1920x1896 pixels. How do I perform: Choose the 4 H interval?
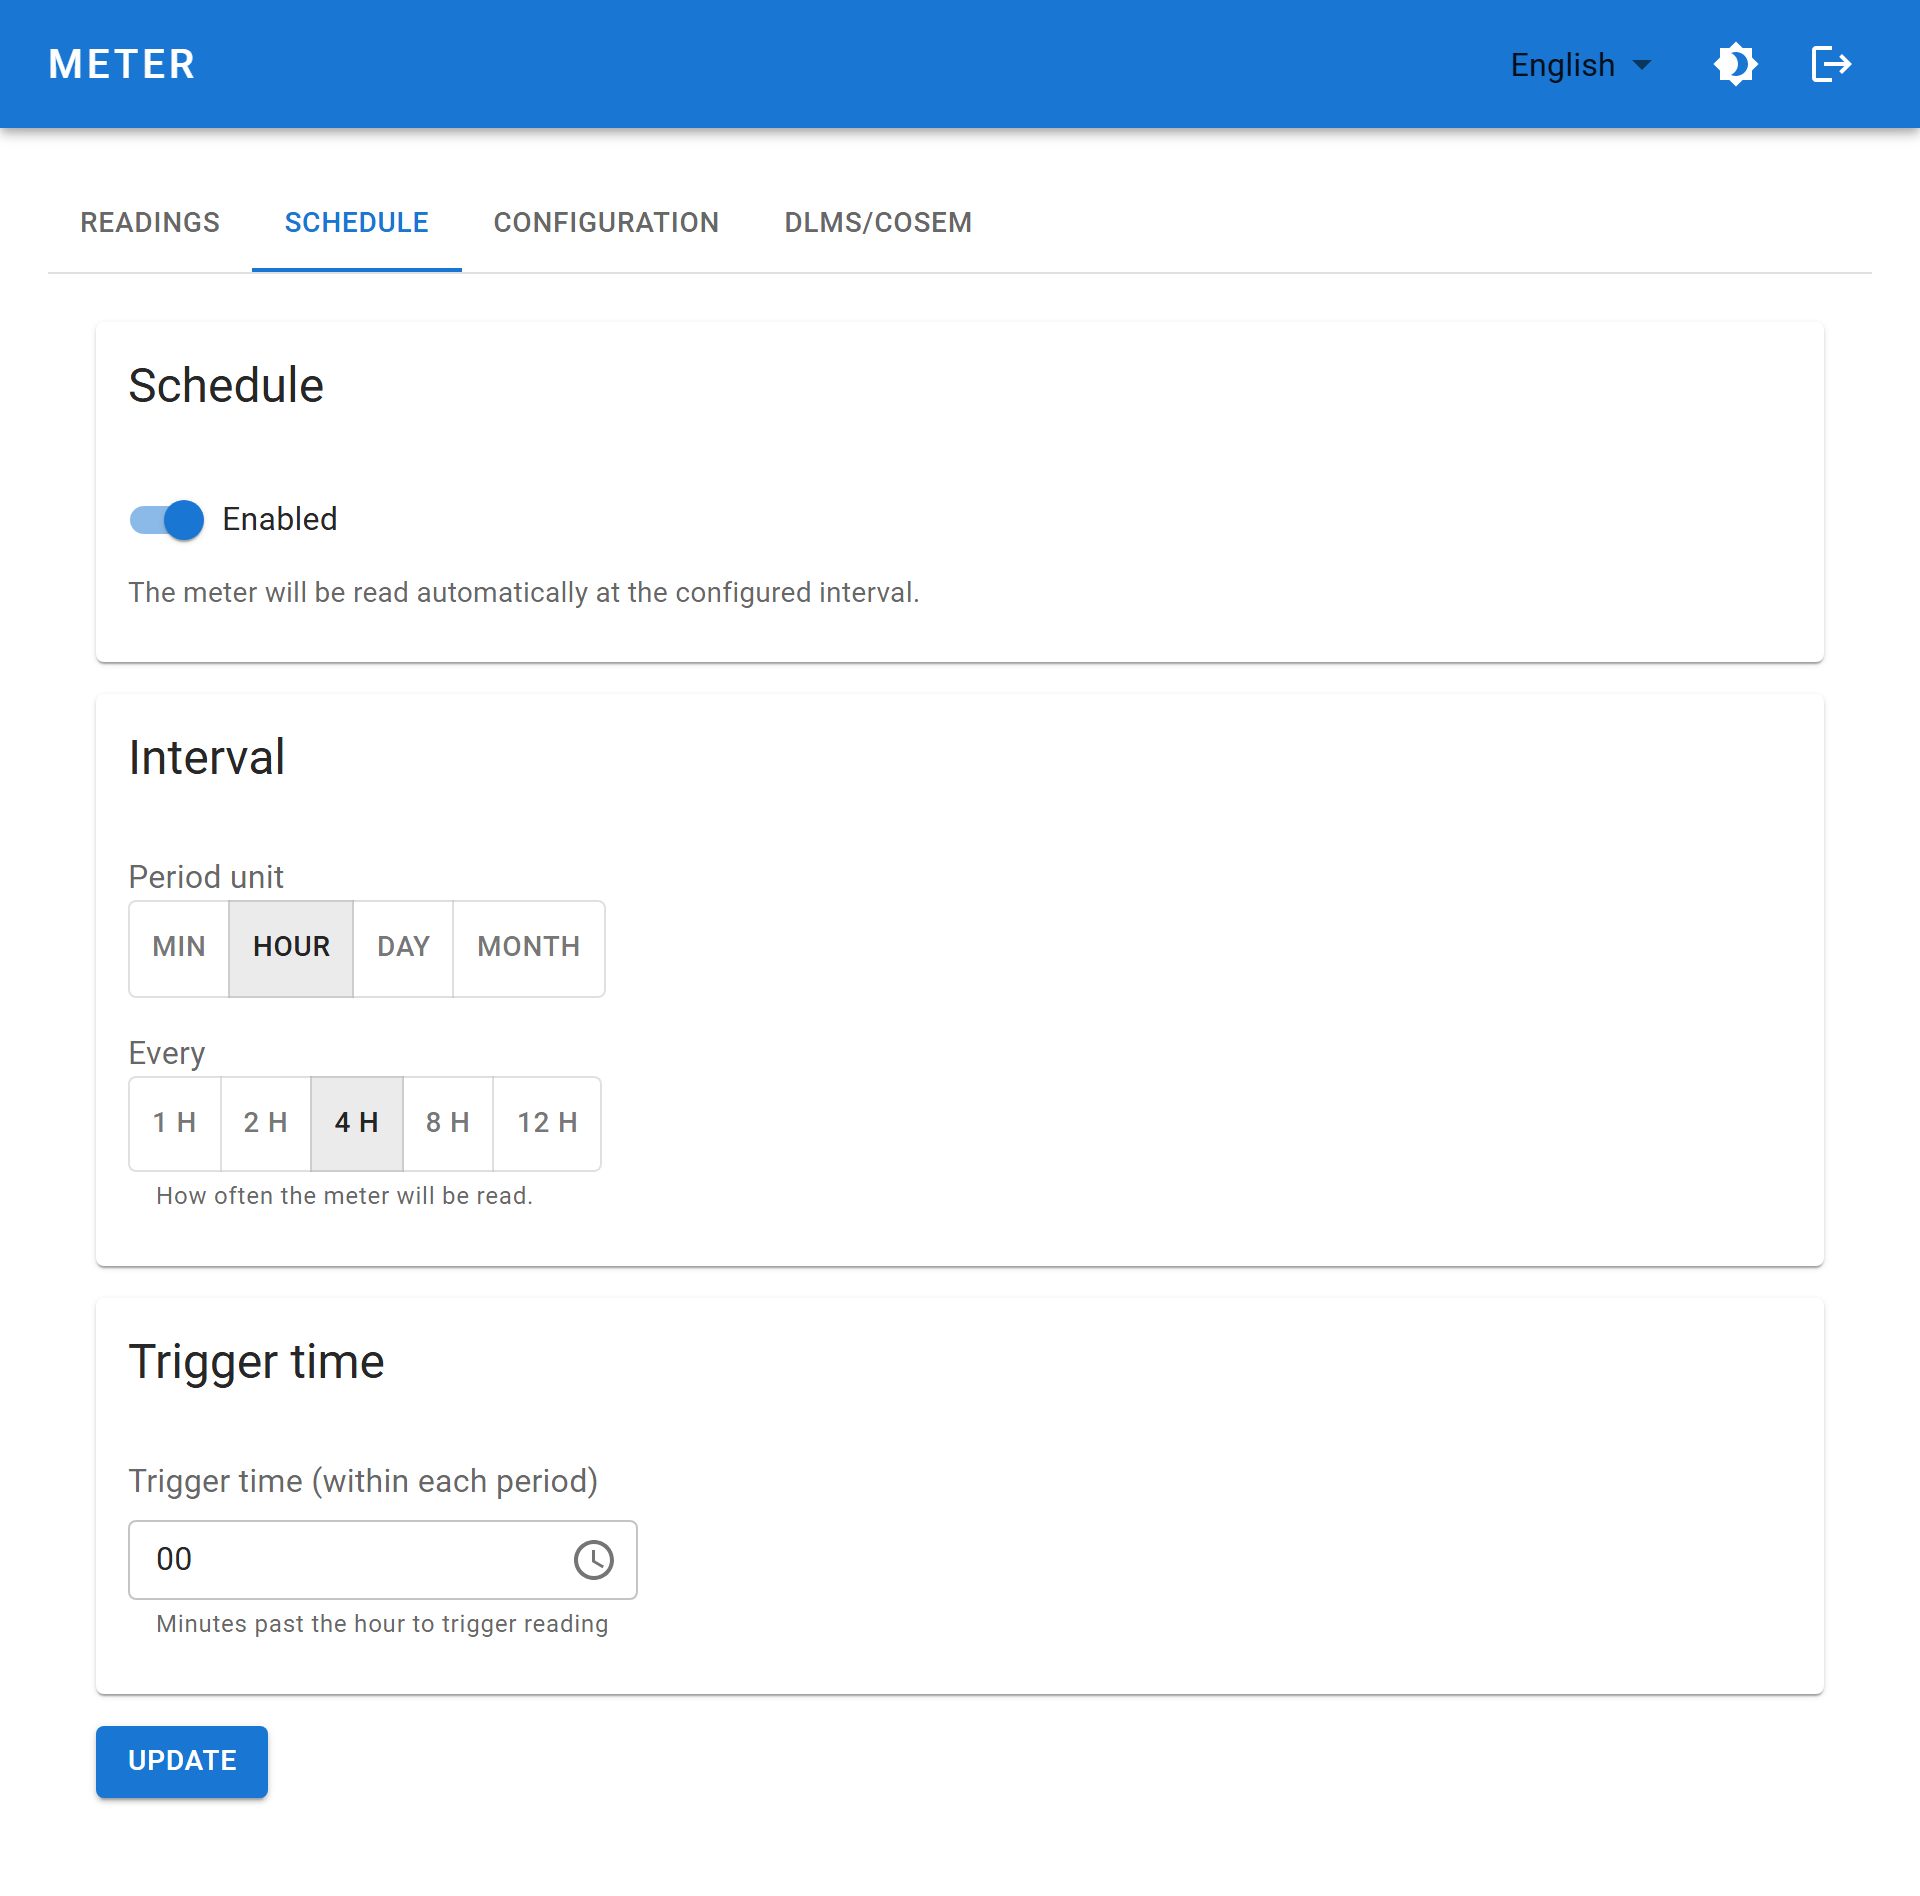357,1123
